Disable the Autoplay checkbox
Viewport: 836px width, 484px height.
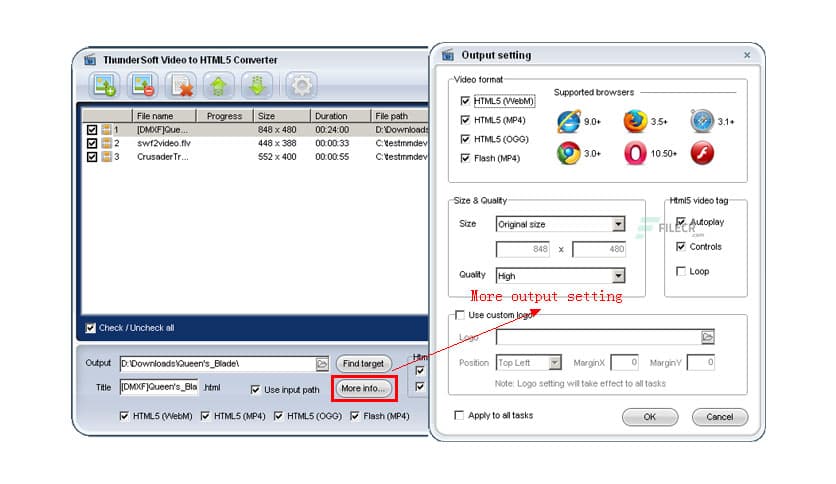point(681,222)
